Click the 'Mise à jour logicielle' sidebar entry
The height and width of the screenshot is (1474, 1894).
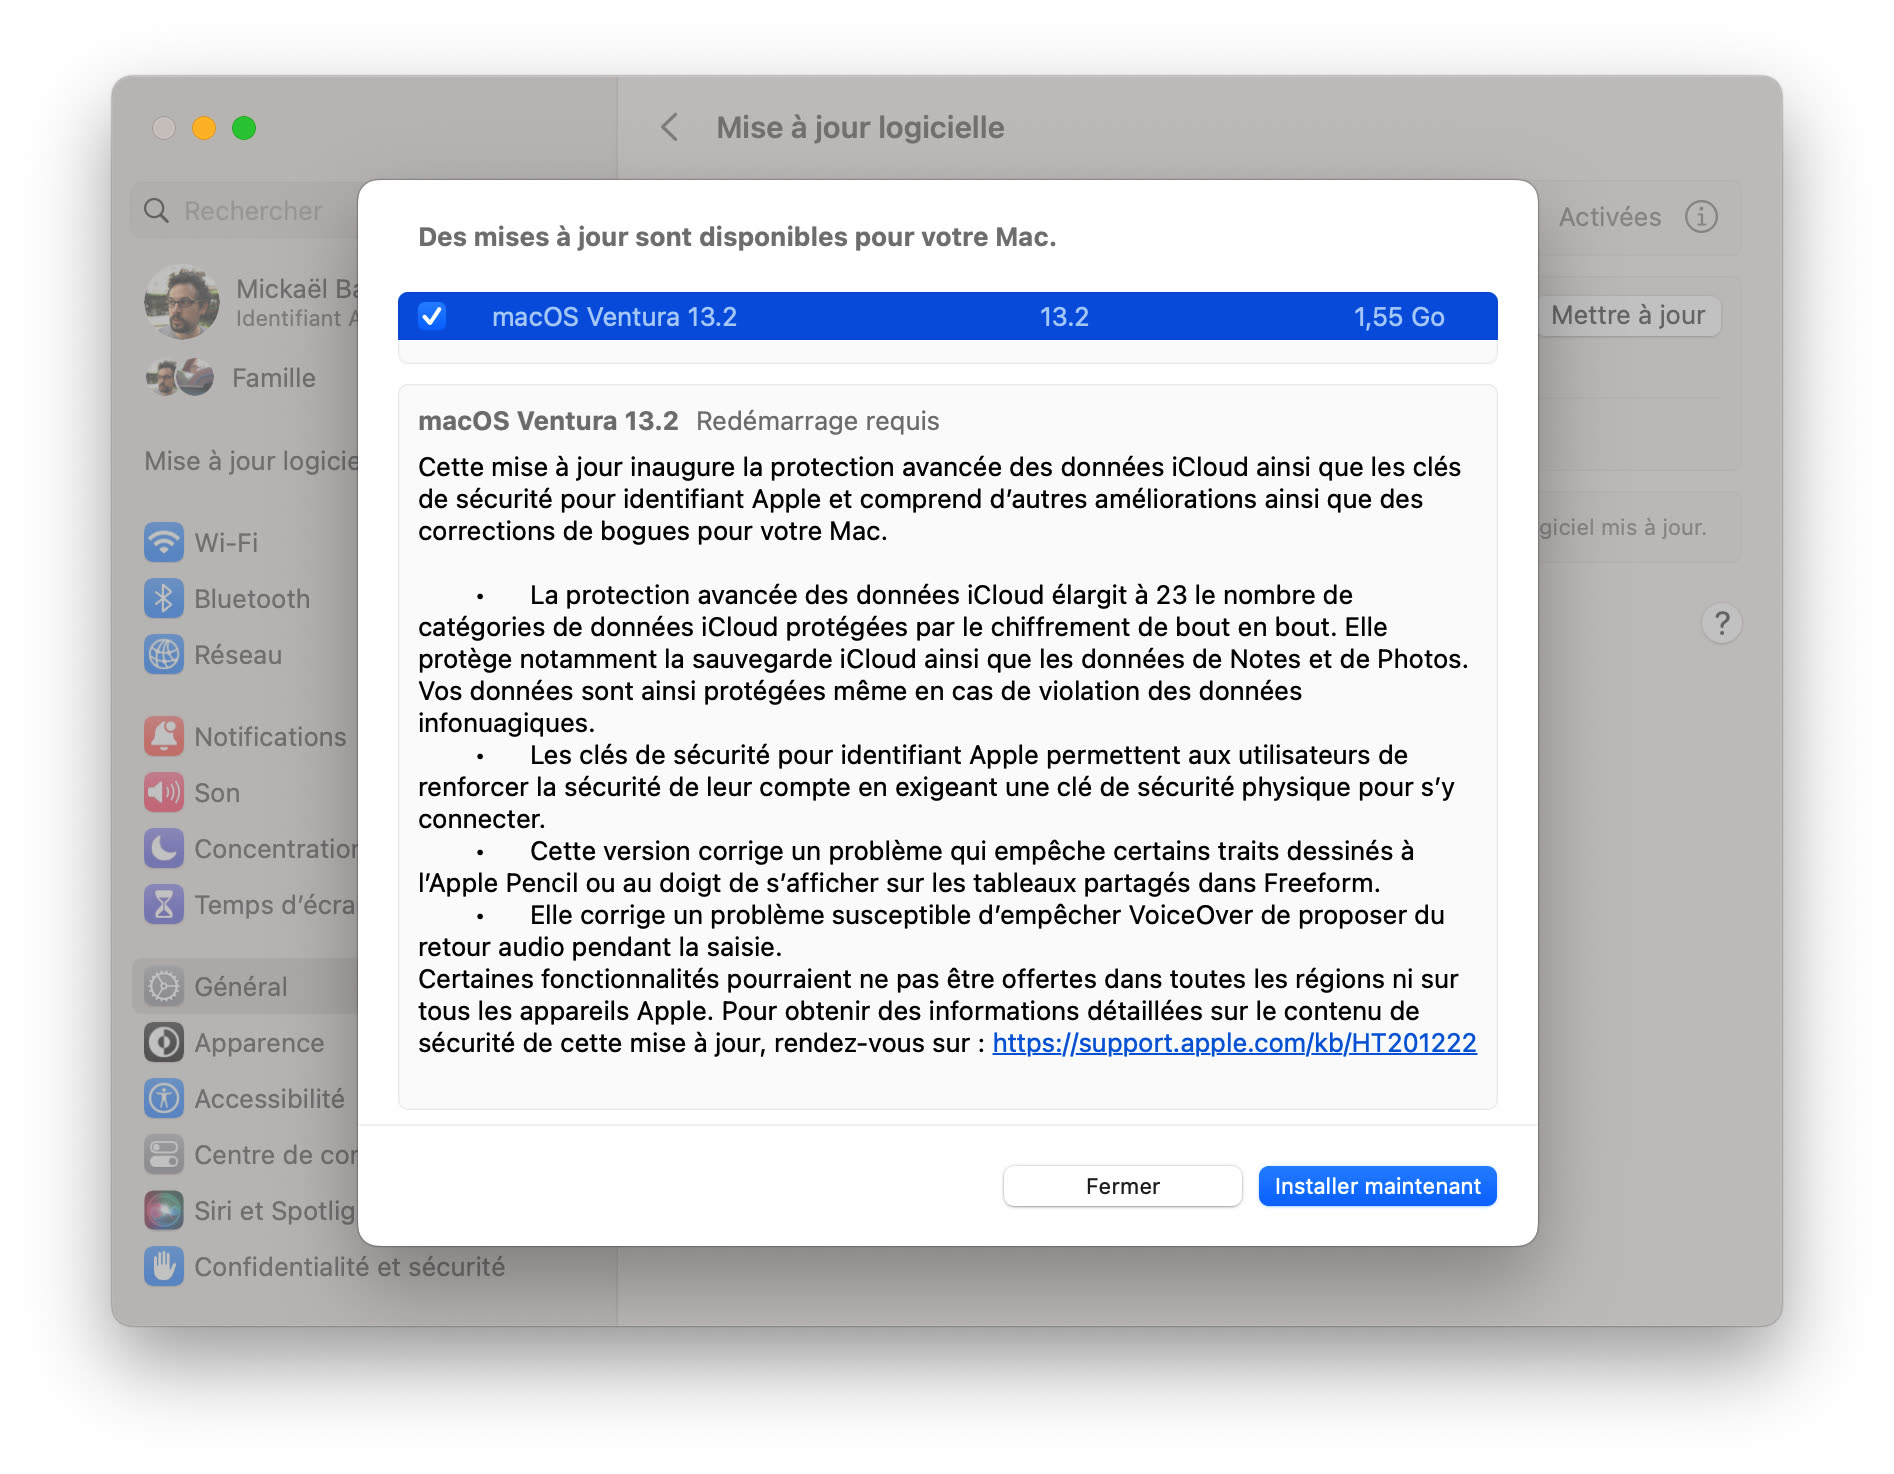click(x=251, y=460)
